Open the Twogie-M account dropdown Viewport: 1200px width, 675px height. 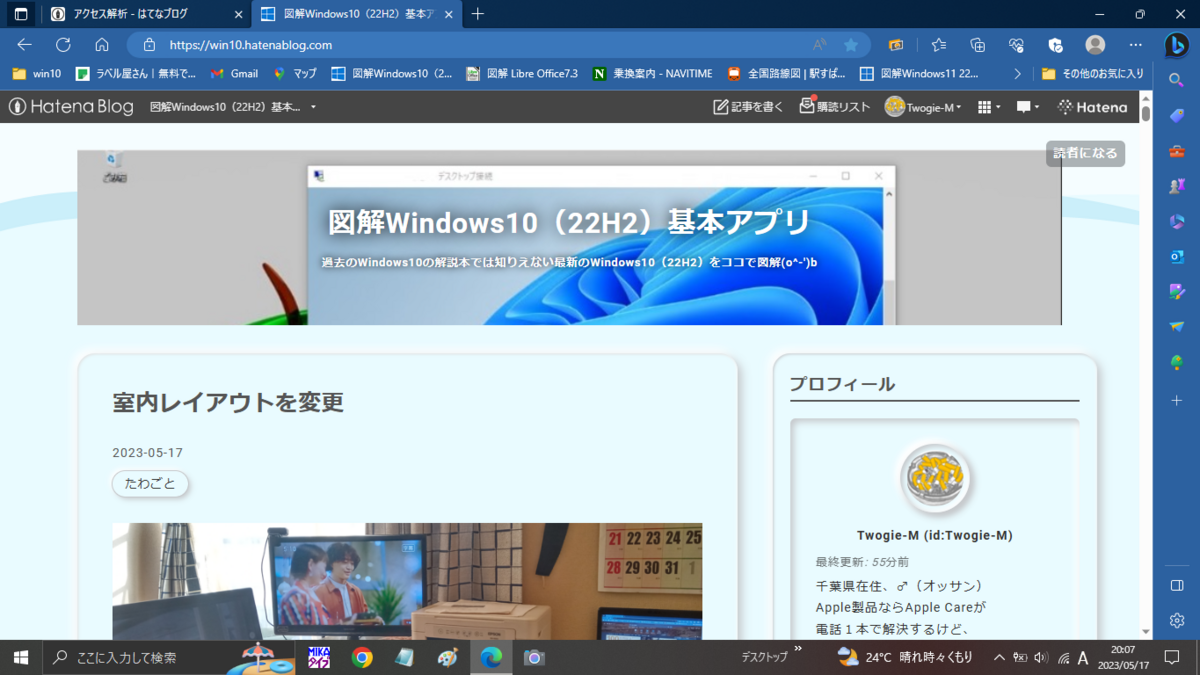pyautogui.click(x=921, y=106)
